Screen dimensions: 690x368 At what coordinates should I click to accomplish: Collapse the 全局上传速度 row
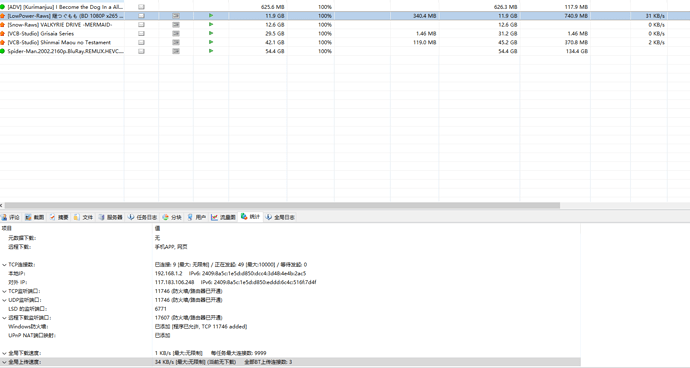(4, 362)
